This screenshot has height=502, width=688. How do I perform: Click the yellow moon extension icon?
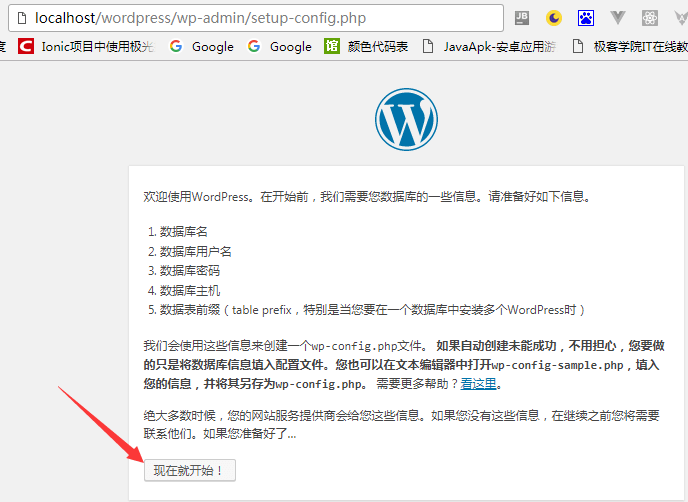click(x=554, y=18)
